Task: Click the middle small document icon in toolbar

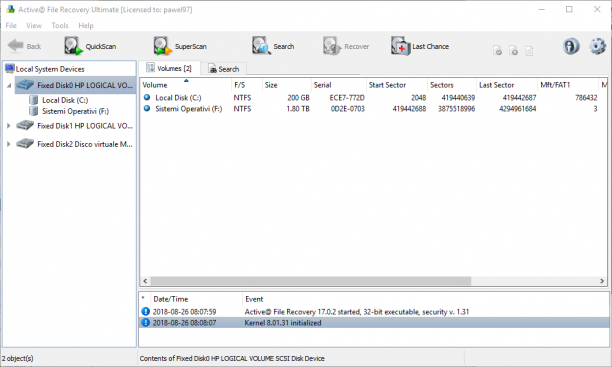Action: pyautogui.click(x=513, y=50)
